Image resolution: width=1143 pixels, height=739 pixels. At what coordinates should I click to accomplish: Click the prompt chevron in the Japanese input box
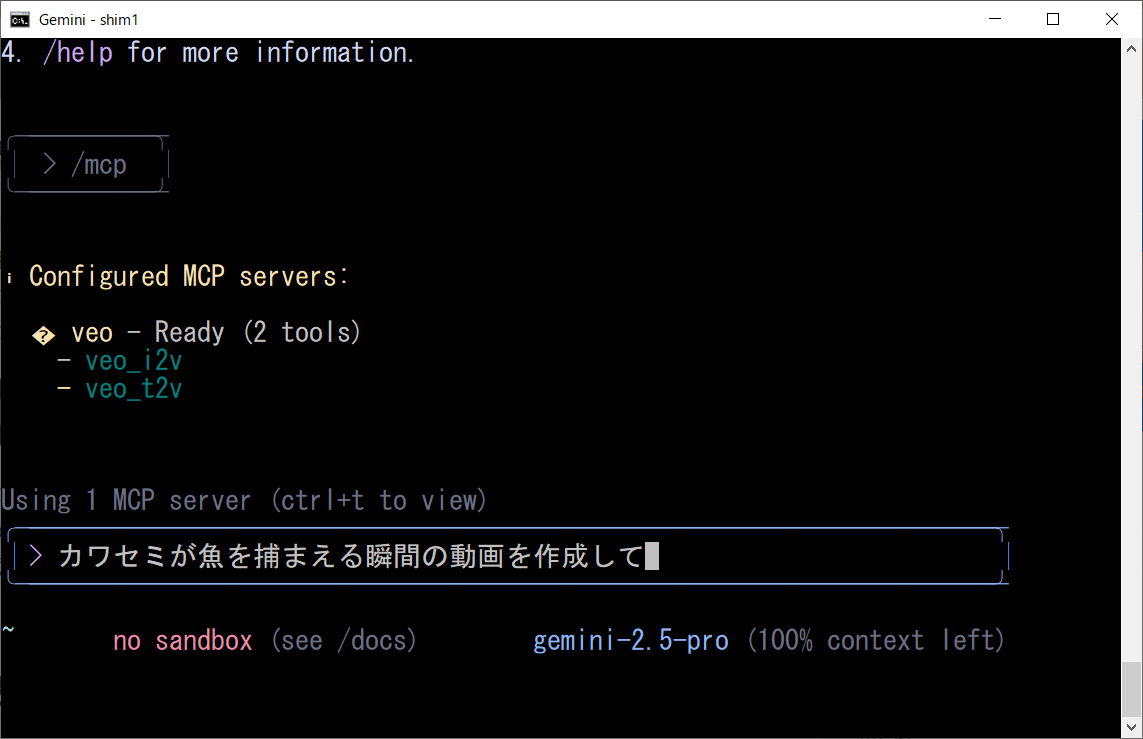36,556
